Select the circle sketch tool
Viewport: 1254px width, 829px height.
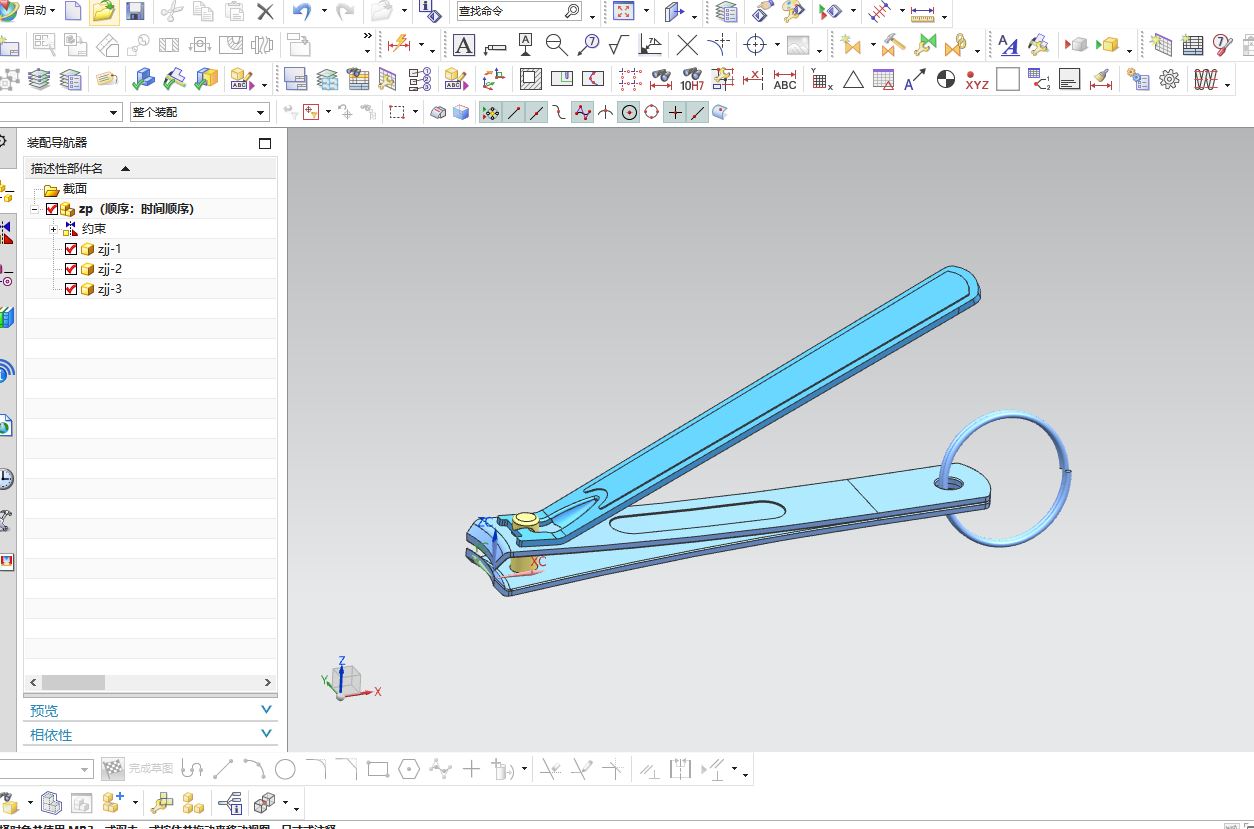[x=285, y=769]
